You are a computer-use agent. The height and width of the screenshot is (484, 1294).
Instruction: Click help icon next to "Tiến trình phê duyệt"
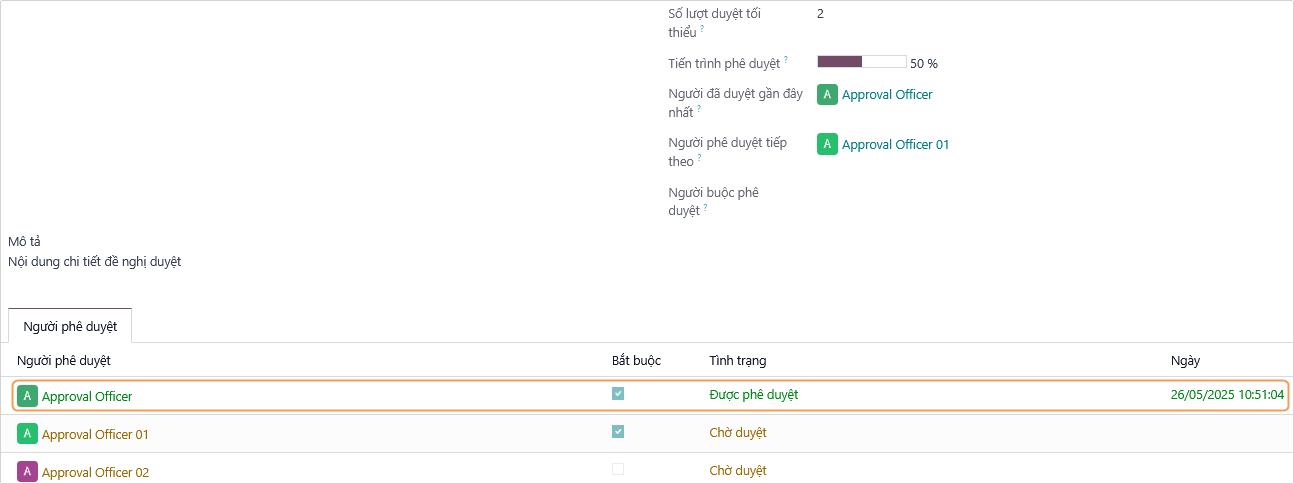click(785, 60)
